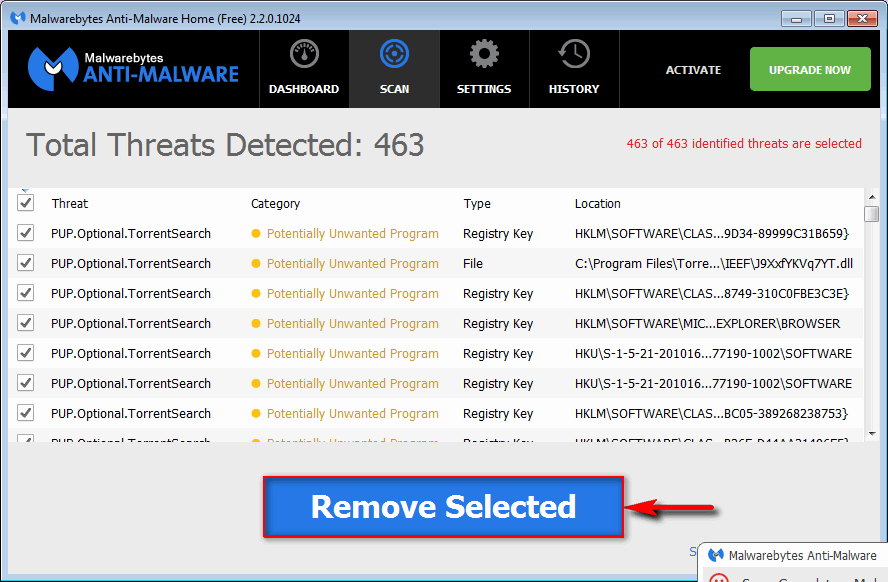888x582 pixels.
Task: Click '463 of 463 identified threats are selected' text
Action: tap(744, 144)
